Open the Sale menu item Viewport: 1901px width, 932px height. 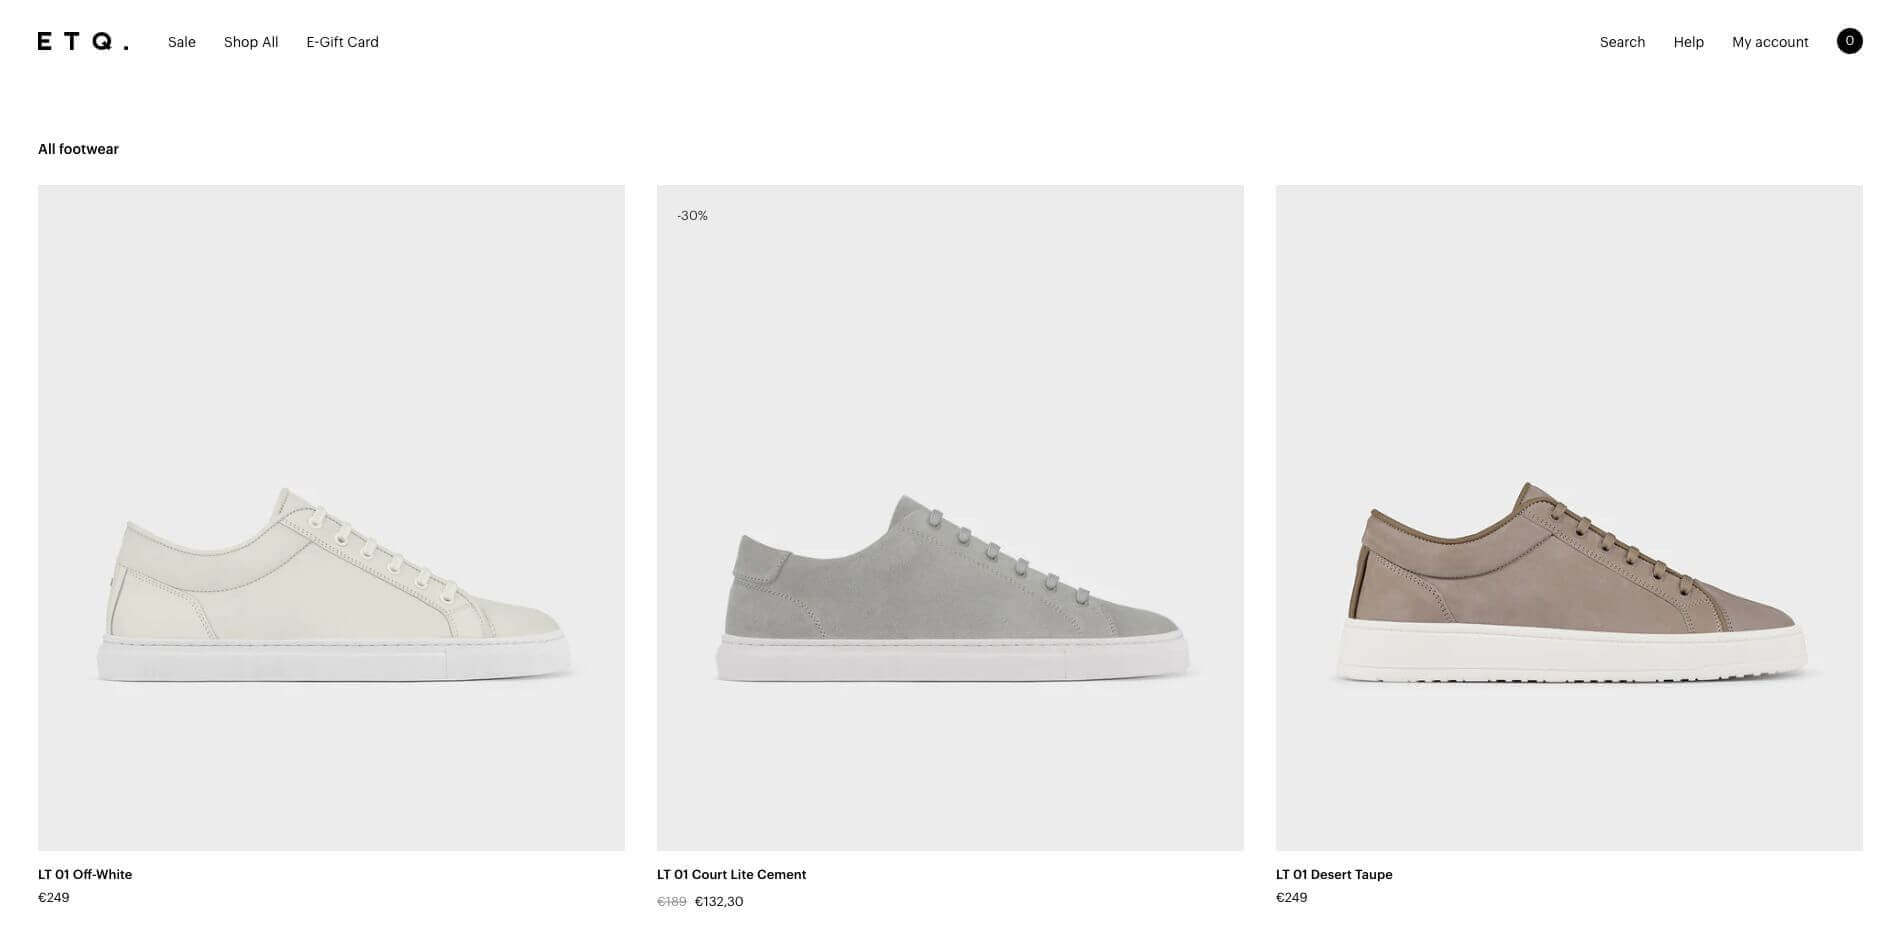[182, 42]
